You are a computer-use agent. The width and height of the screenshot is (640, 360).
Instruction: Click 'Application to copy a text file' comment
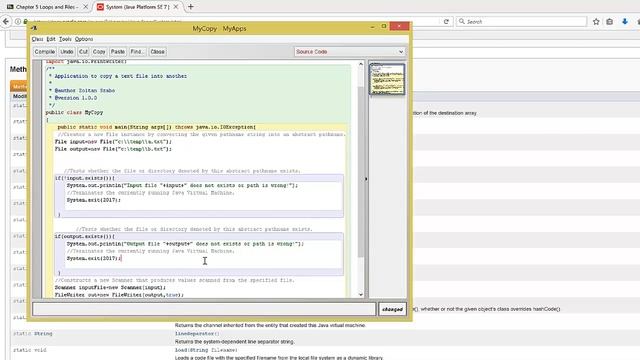click(x=120, y=76)
